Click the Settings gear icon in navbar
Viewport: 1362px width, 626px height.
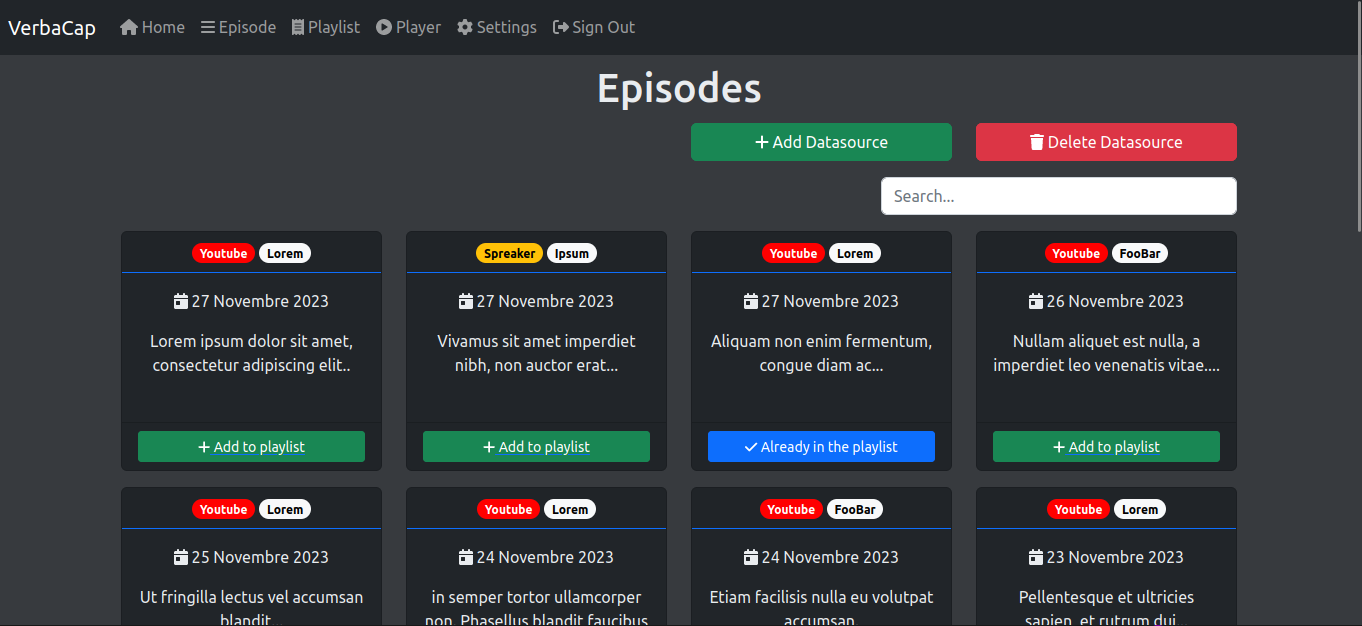[x=465, y=27]
